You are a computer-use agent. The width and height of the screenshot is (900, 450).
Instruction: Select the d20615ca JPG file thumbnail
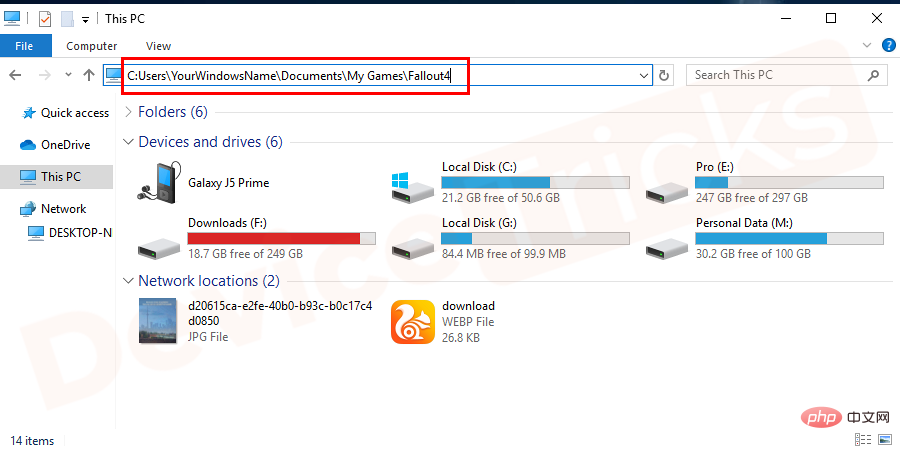point(159,321)
